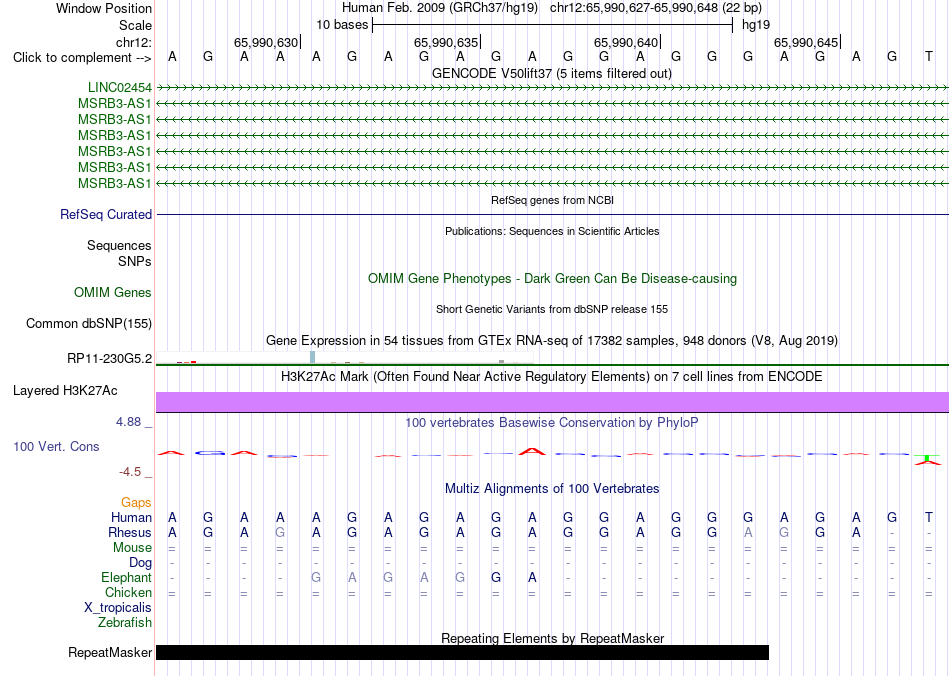Open 'RefSeq genes from NCBI' track title
Image resolution: width=950 pixels, height=676 pixels.
point(552,200)
